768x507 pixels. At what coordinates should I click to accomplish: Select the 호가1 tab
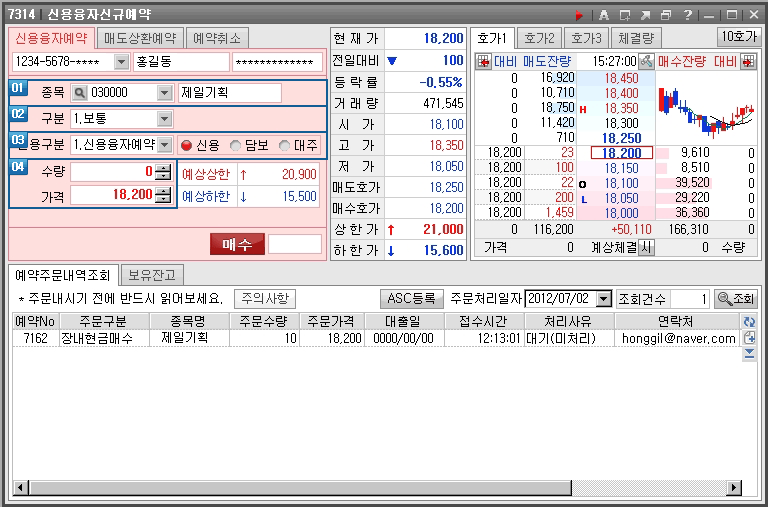[x=492, y=38]
